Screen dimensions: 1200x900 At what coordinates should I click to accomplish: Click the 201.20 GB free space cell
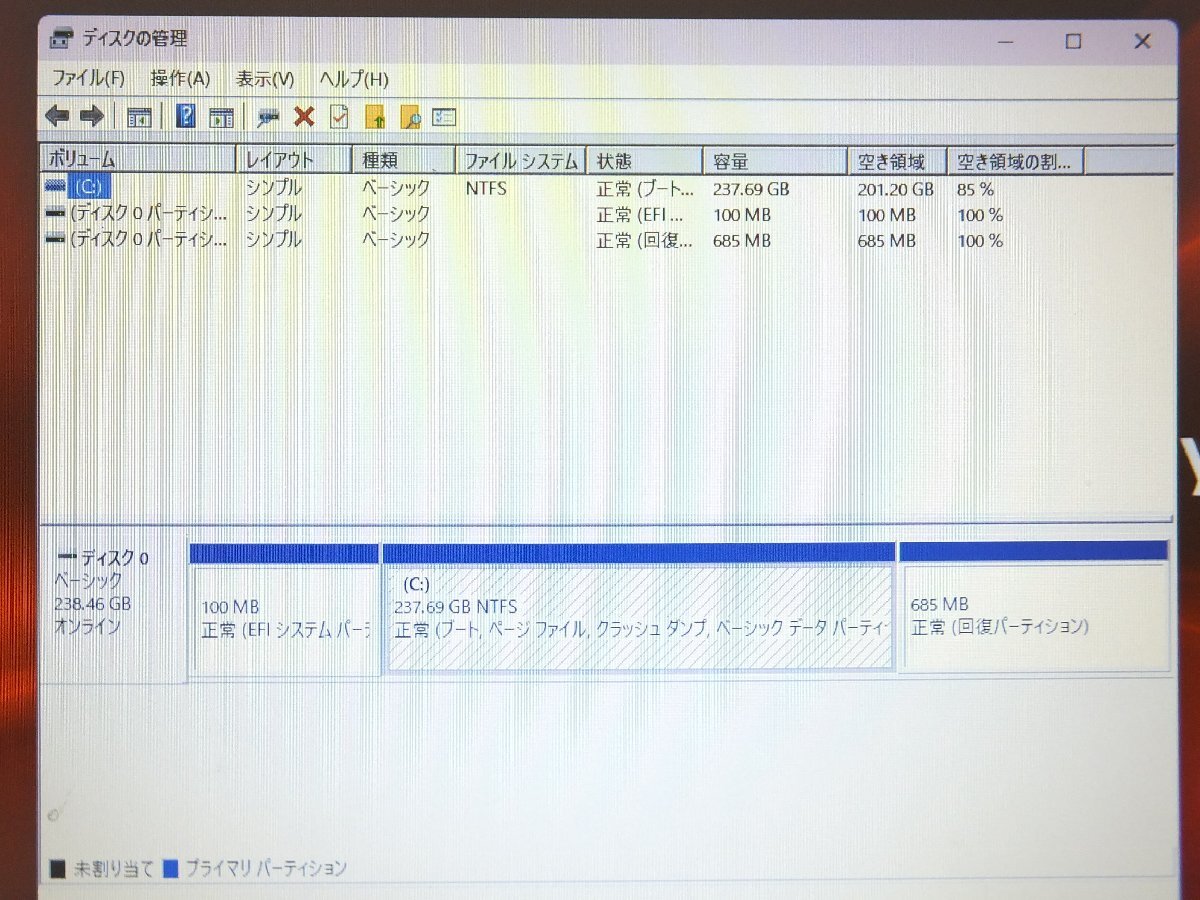[x=895, y=188]
